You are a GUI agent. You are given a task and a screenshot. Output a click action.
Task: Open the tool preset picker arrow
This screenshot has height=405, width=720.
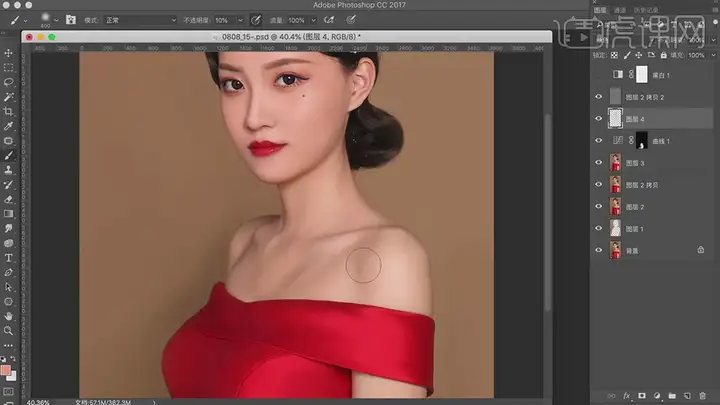(x=25, y=21)
